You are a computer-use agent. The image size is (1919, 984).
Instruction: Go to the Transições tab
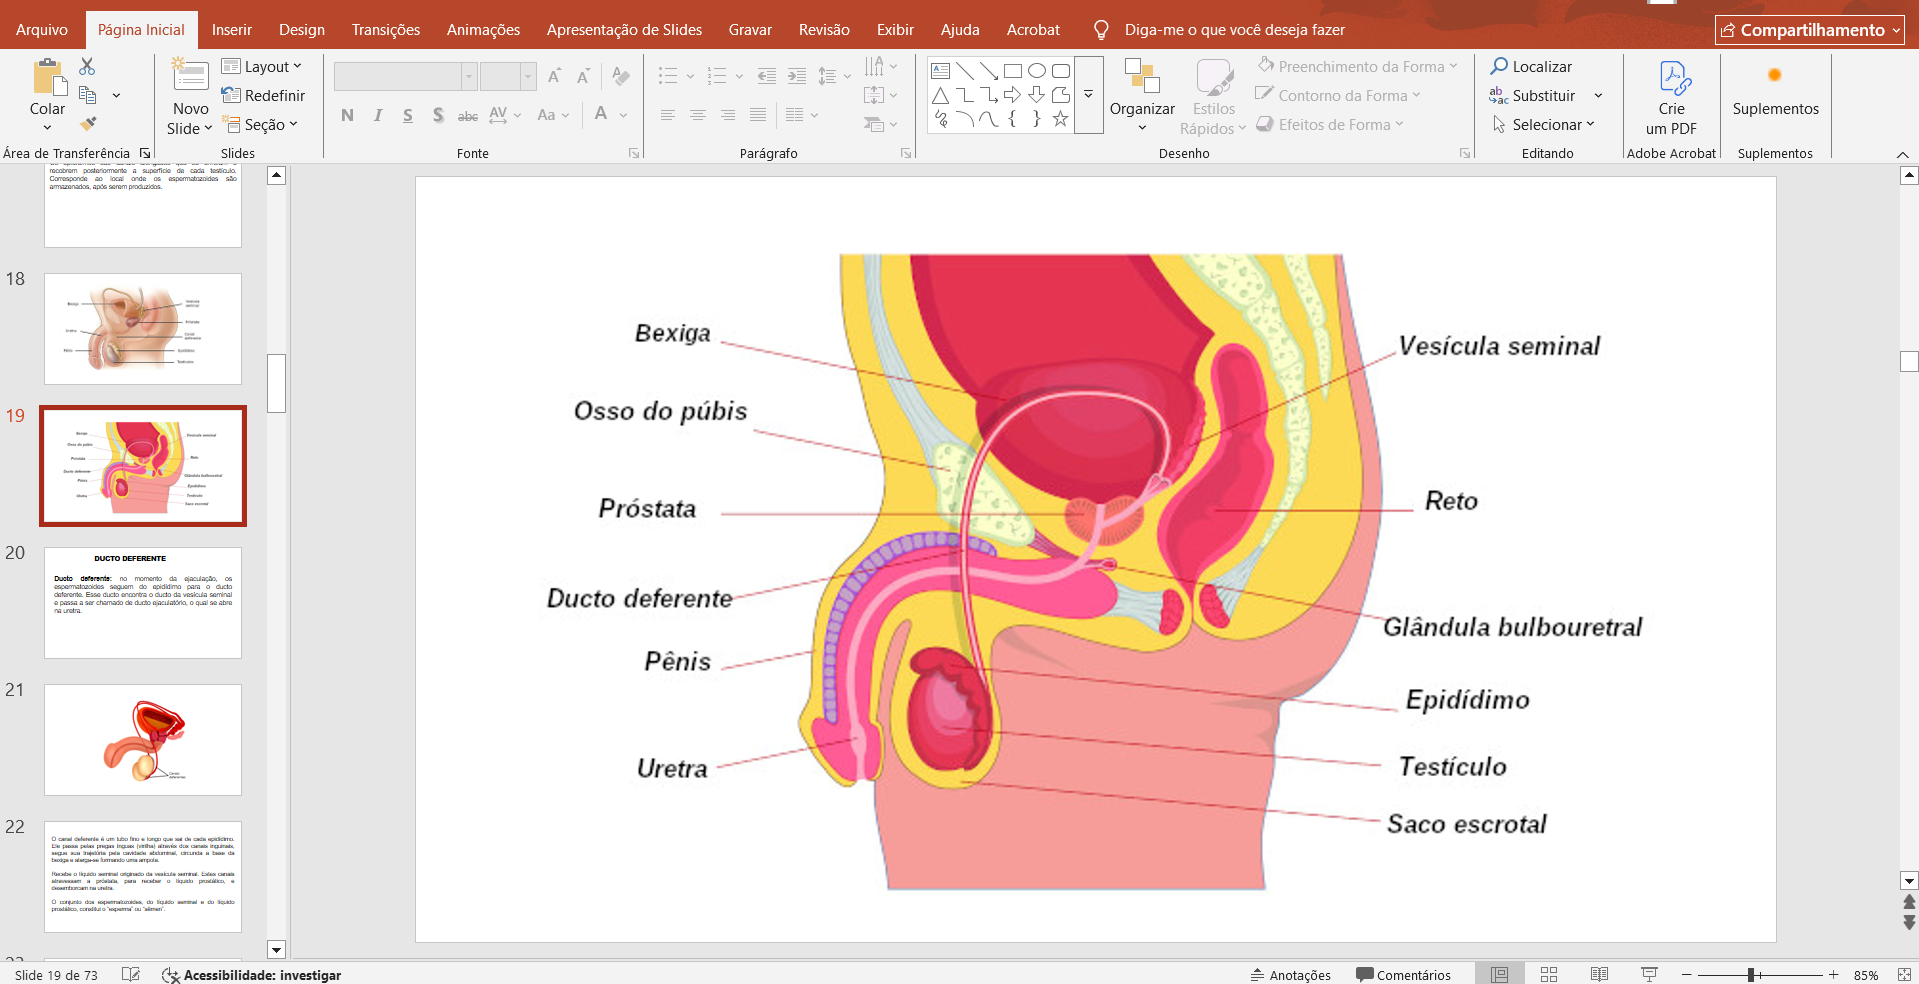(386, 30)
